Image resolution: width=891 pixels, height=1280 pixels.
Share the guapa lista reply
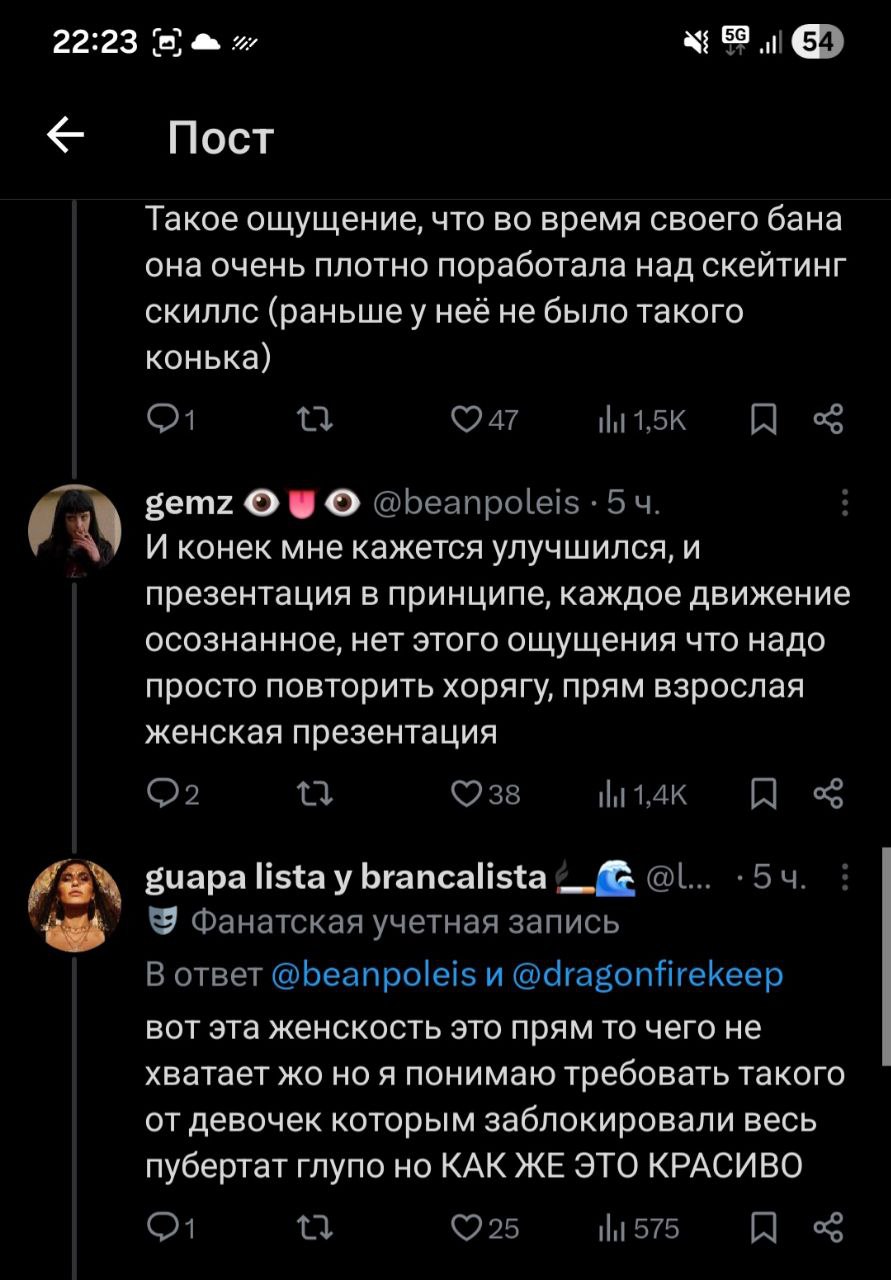(x=828, y=1228)
